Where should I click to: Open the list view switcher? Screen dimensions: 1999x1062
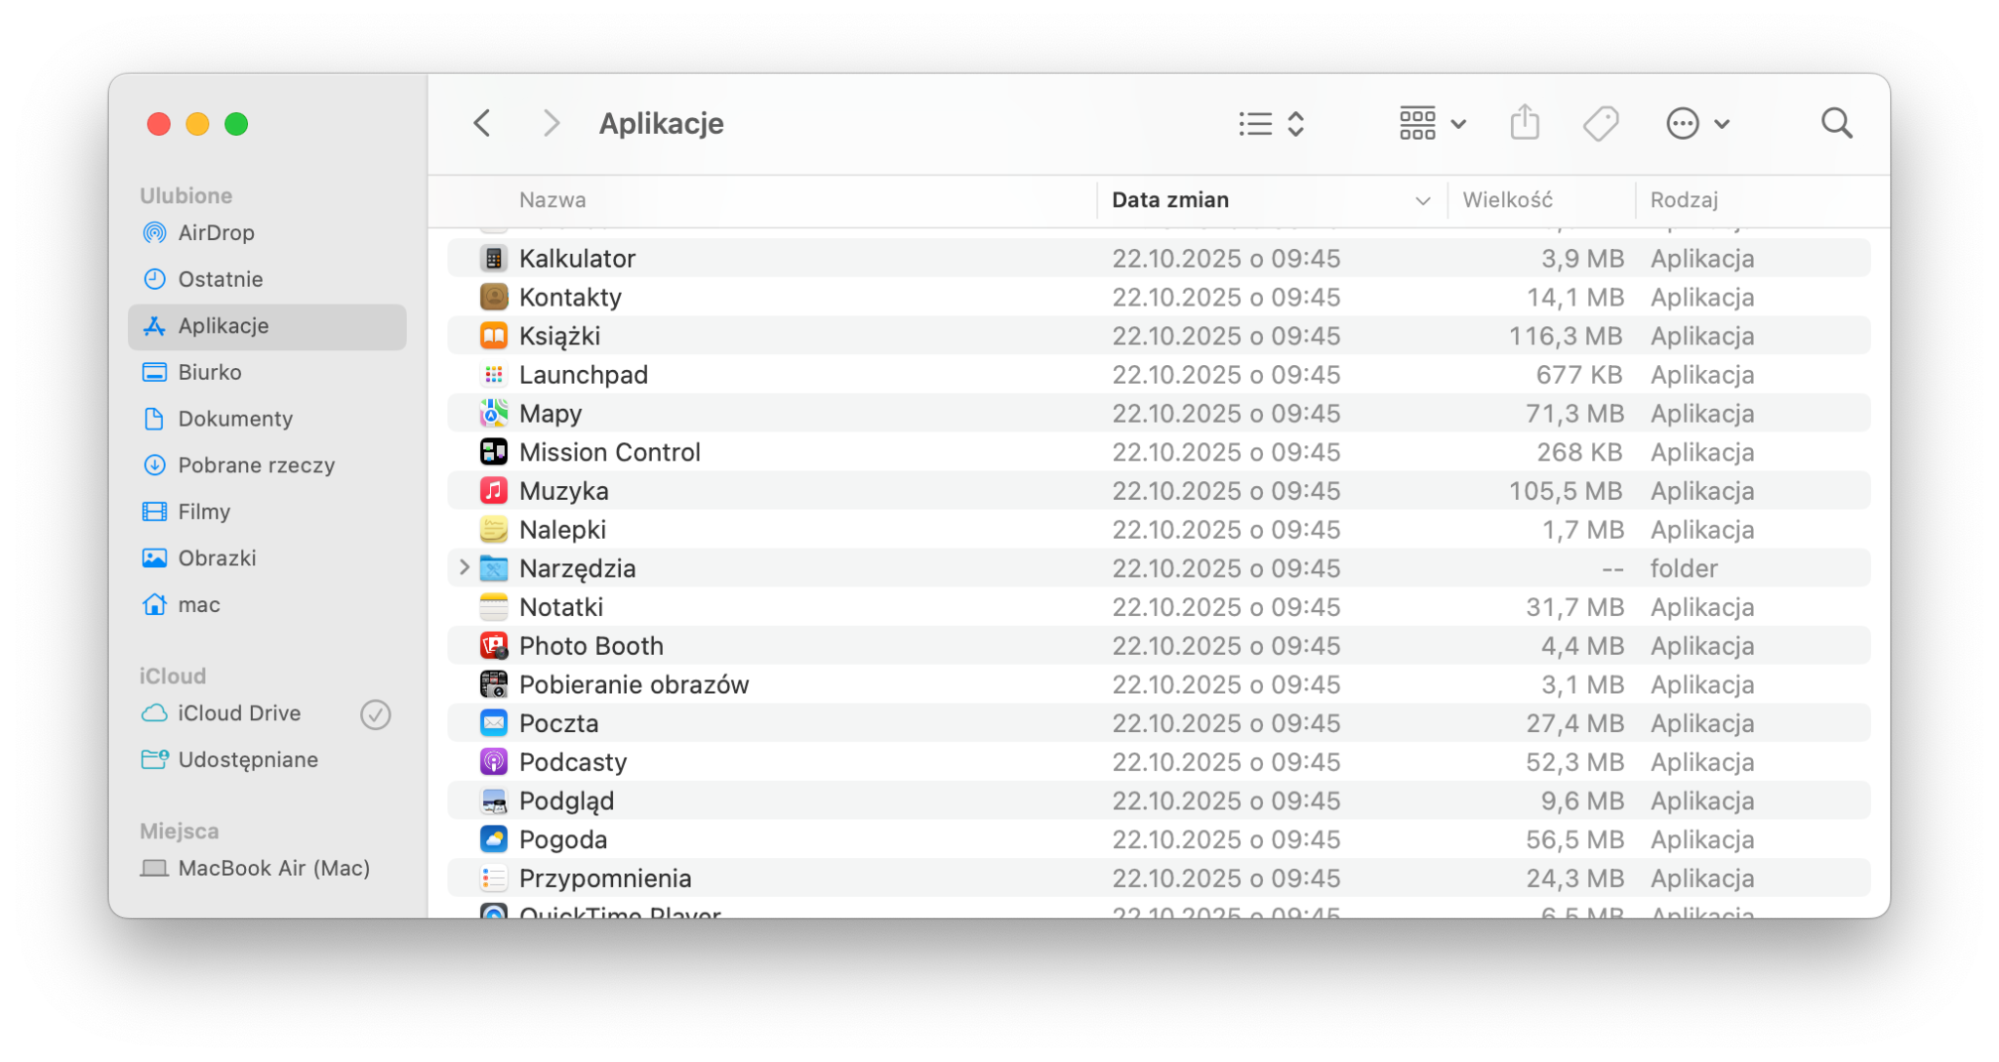(1271, 124)
